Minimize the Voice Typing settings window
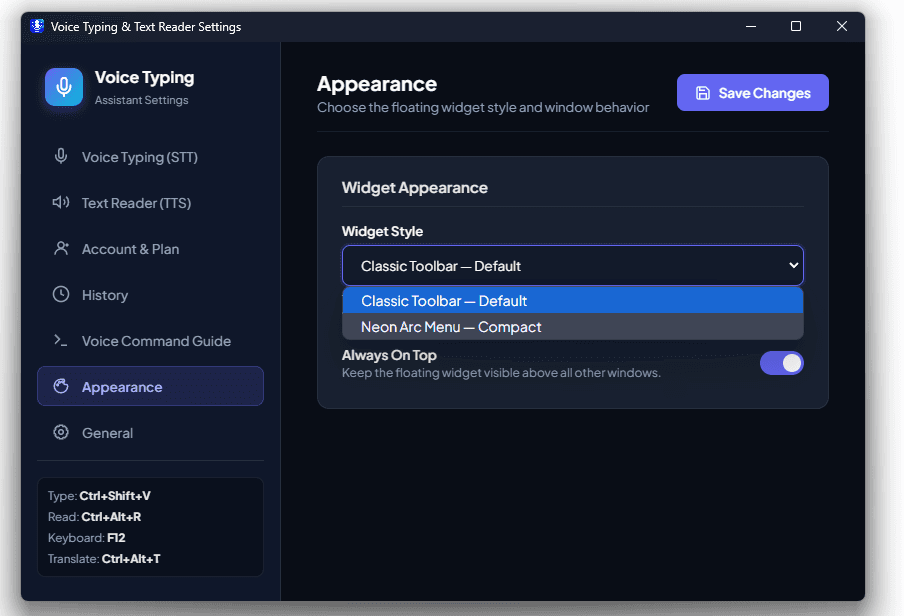Image resolution: width=904 pixels, height=616 pixels. [751, 26]
